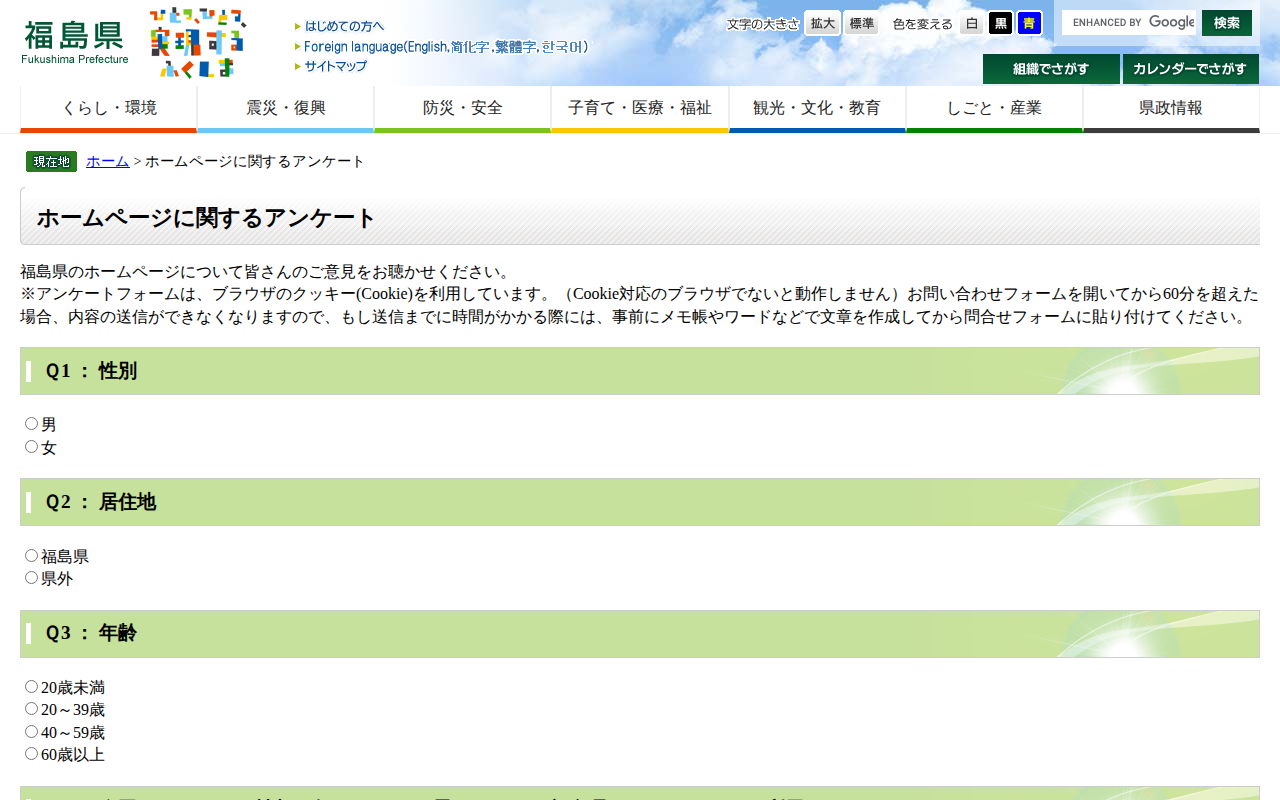This screenshot has width=1280, height=800.
Task: Select 女 for gender
Action: (x=32, y=447)
